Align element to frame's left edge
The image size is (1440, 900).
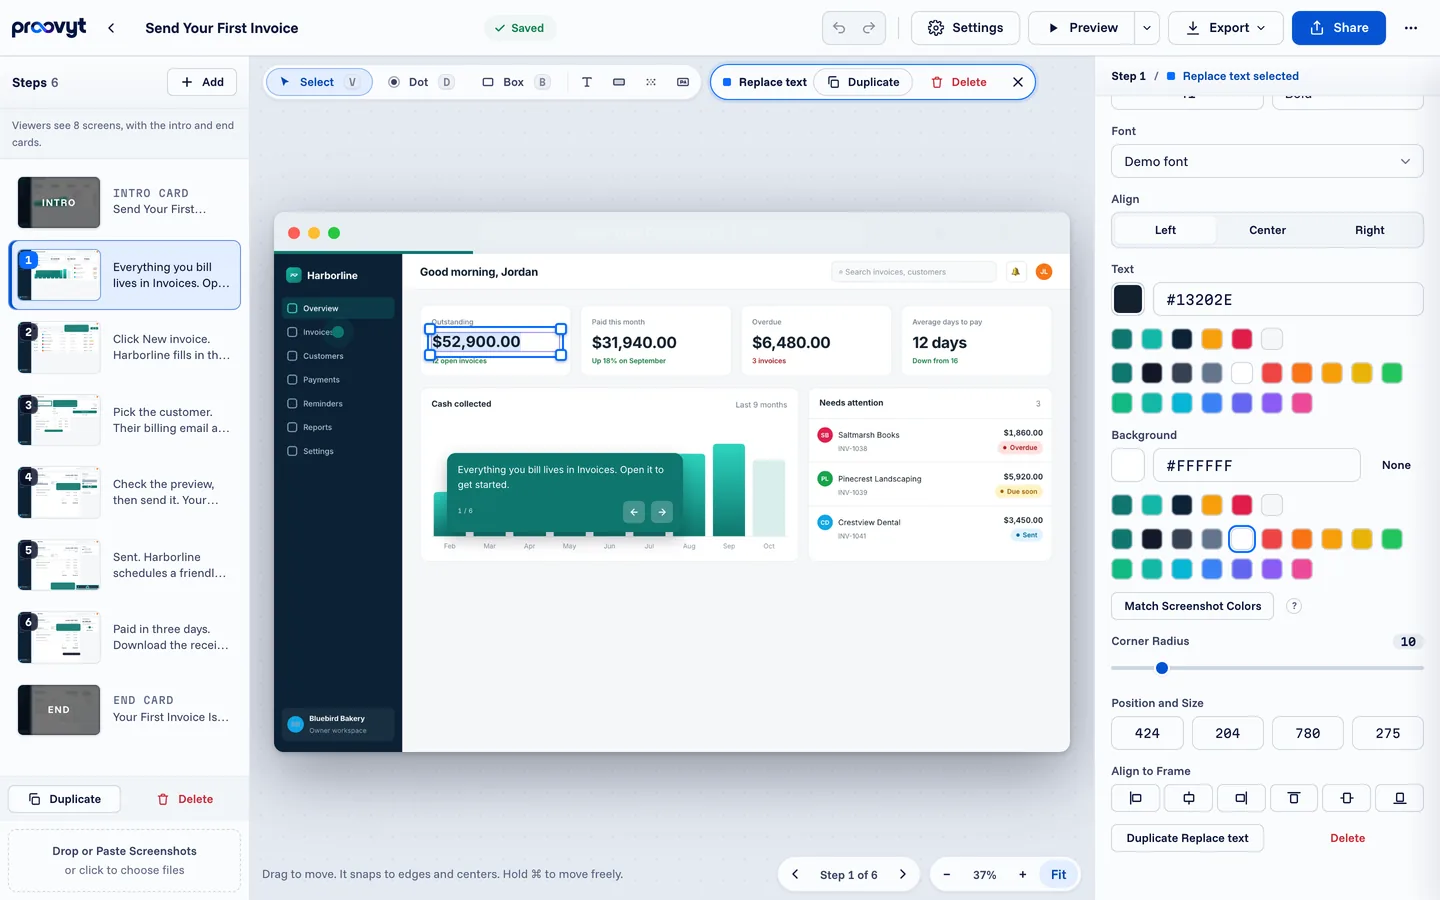(x=1135, y=798)
